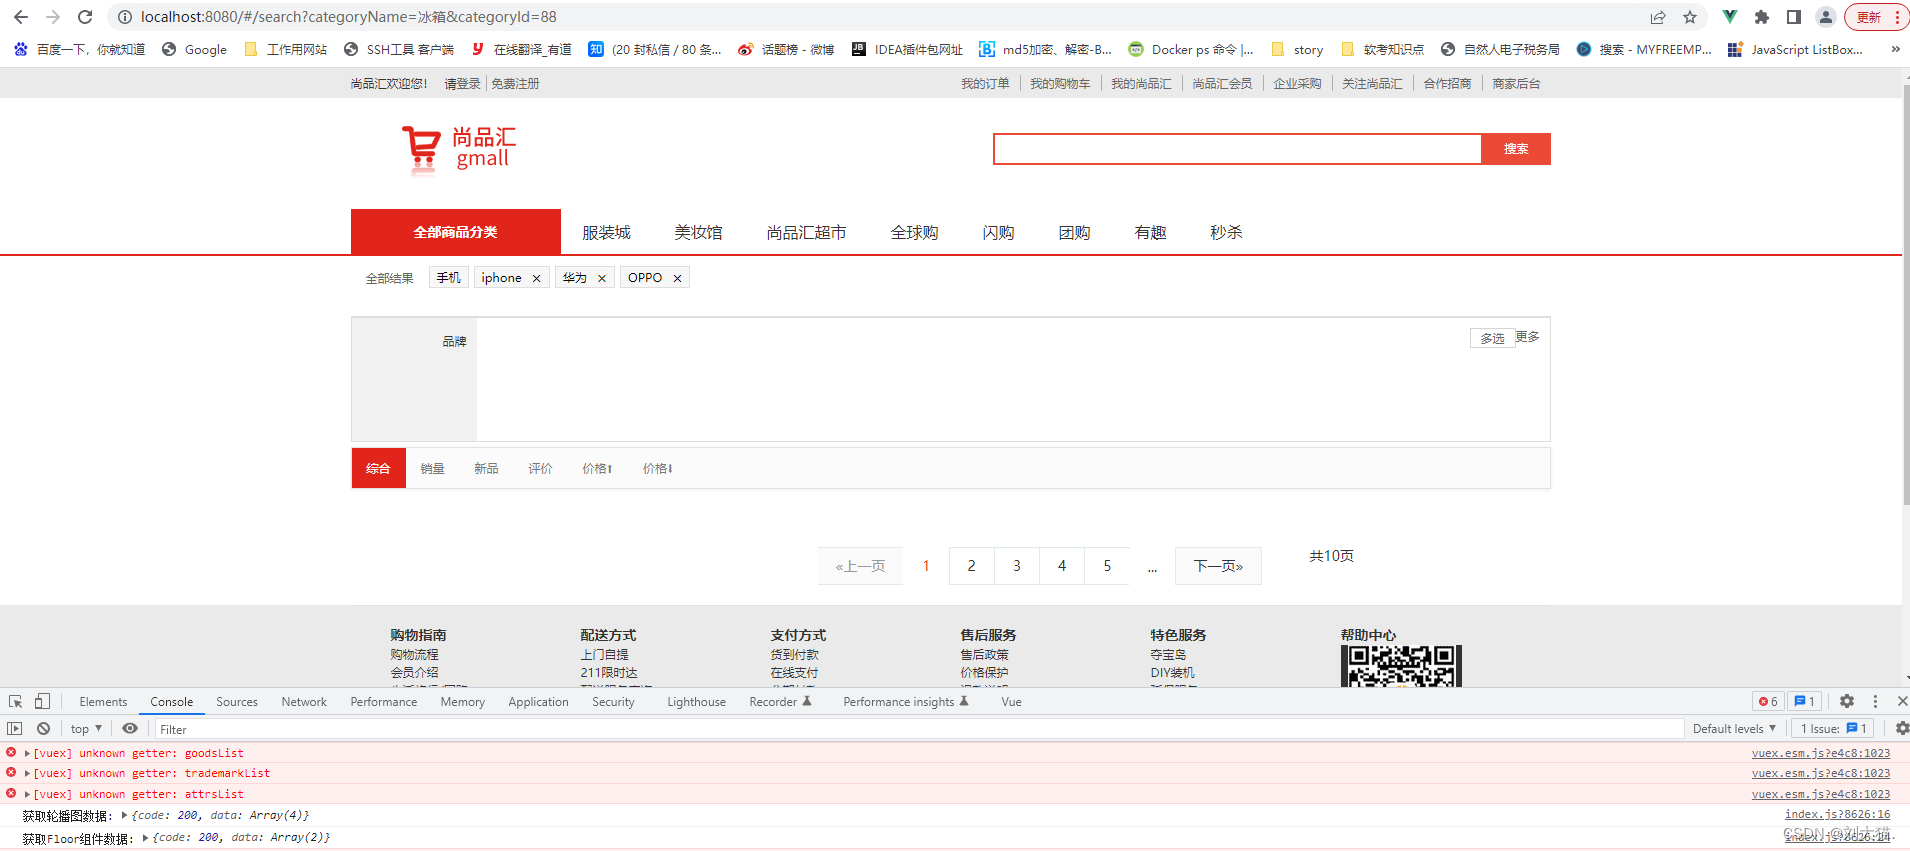1910x851 pixels.
Task: Click into the product search box
Action: coord(1238,149)
